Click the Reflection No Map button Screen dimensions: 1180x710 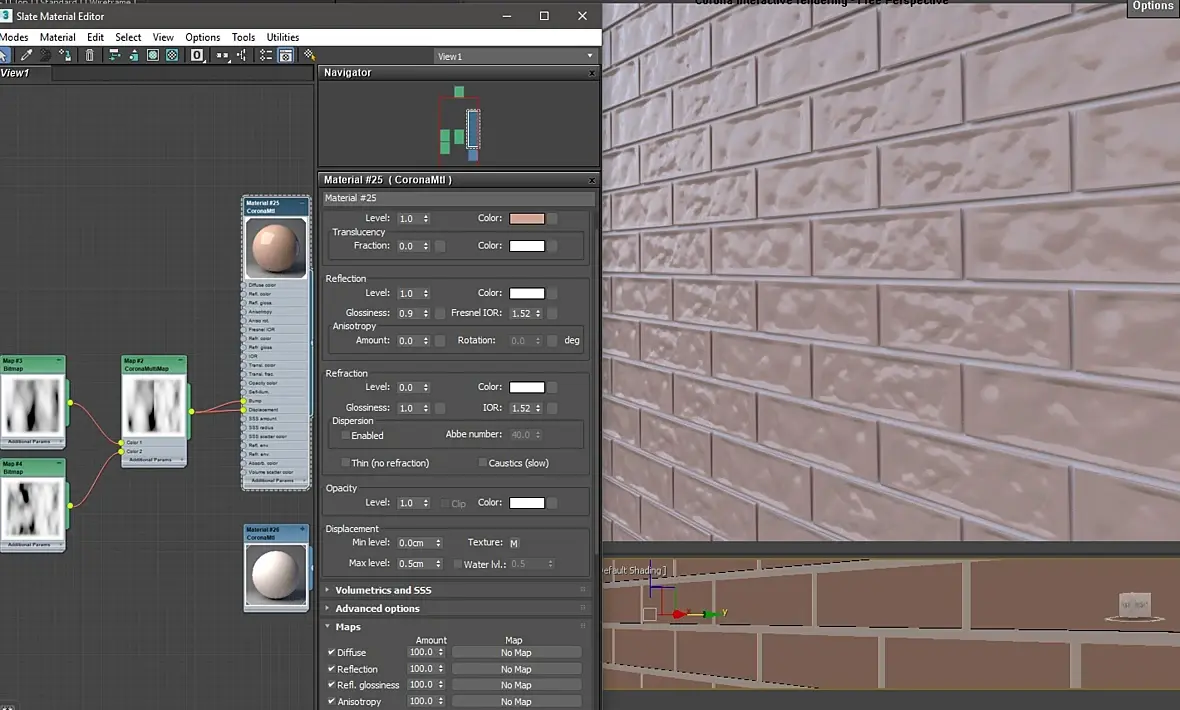516,669
